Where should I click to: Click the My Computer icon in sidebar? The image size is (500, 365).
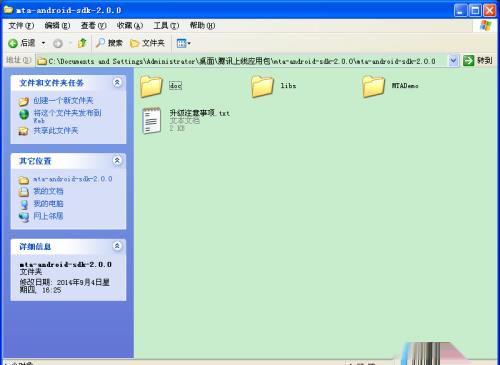click(x=24, y=204)
